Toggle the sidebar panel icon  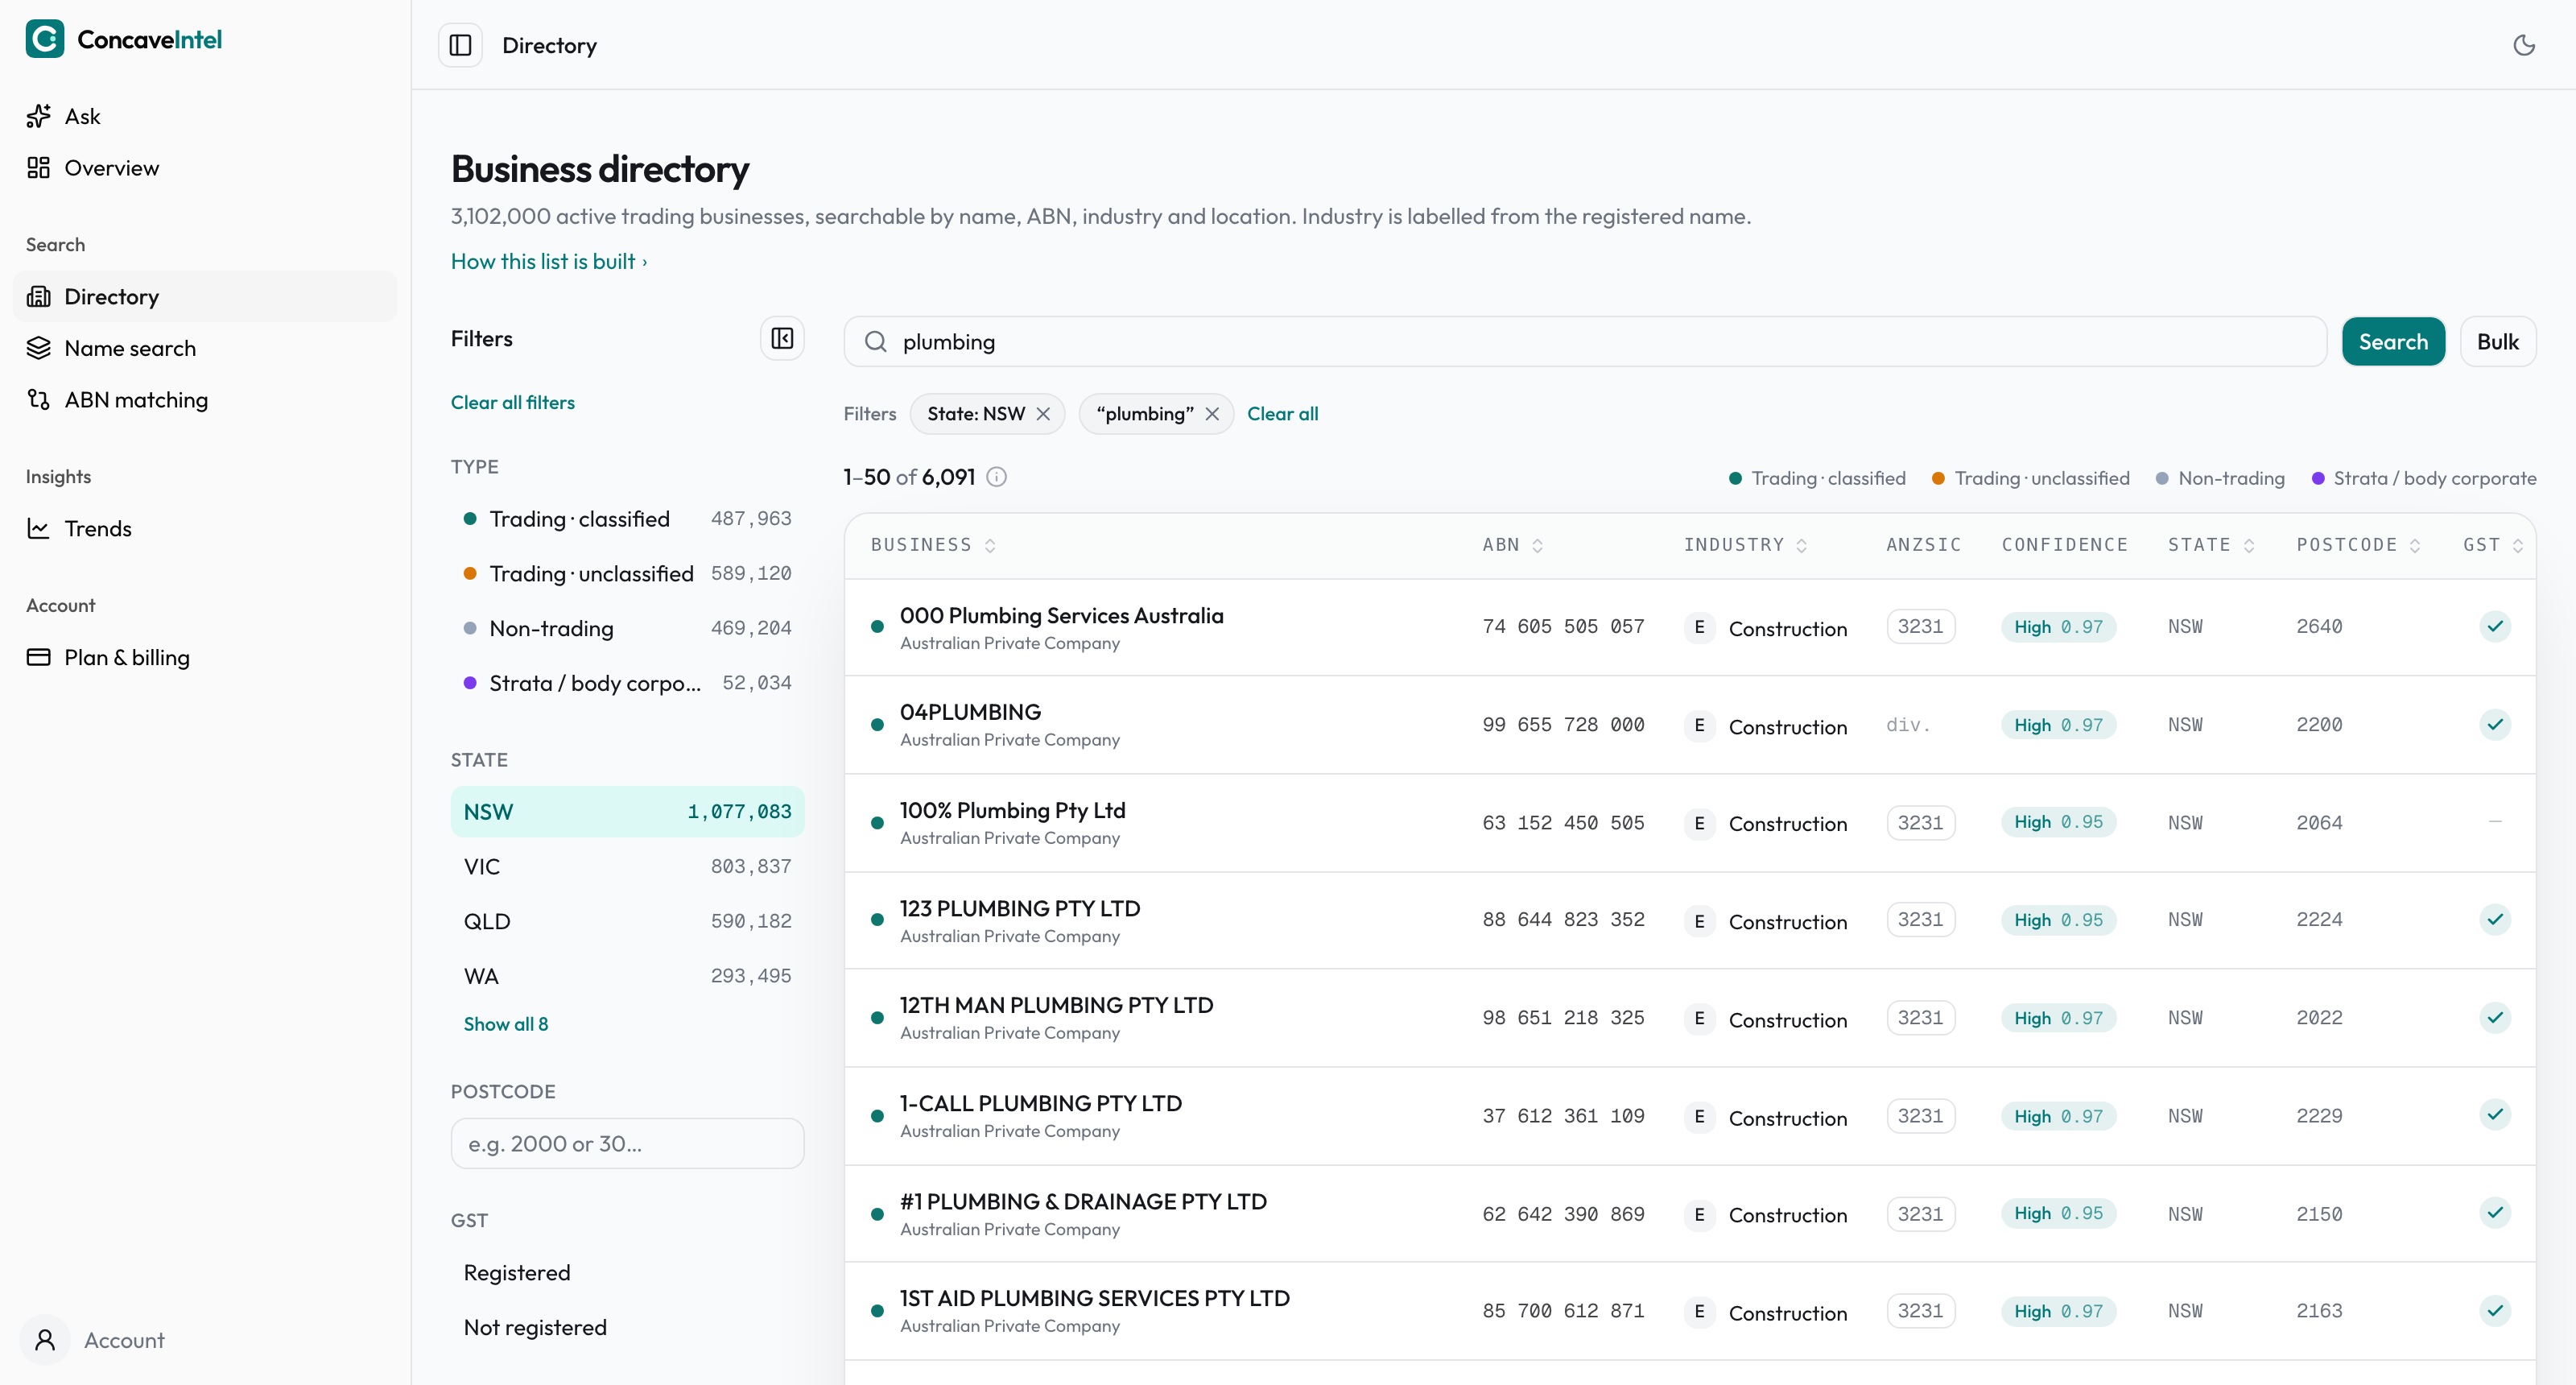460,45
